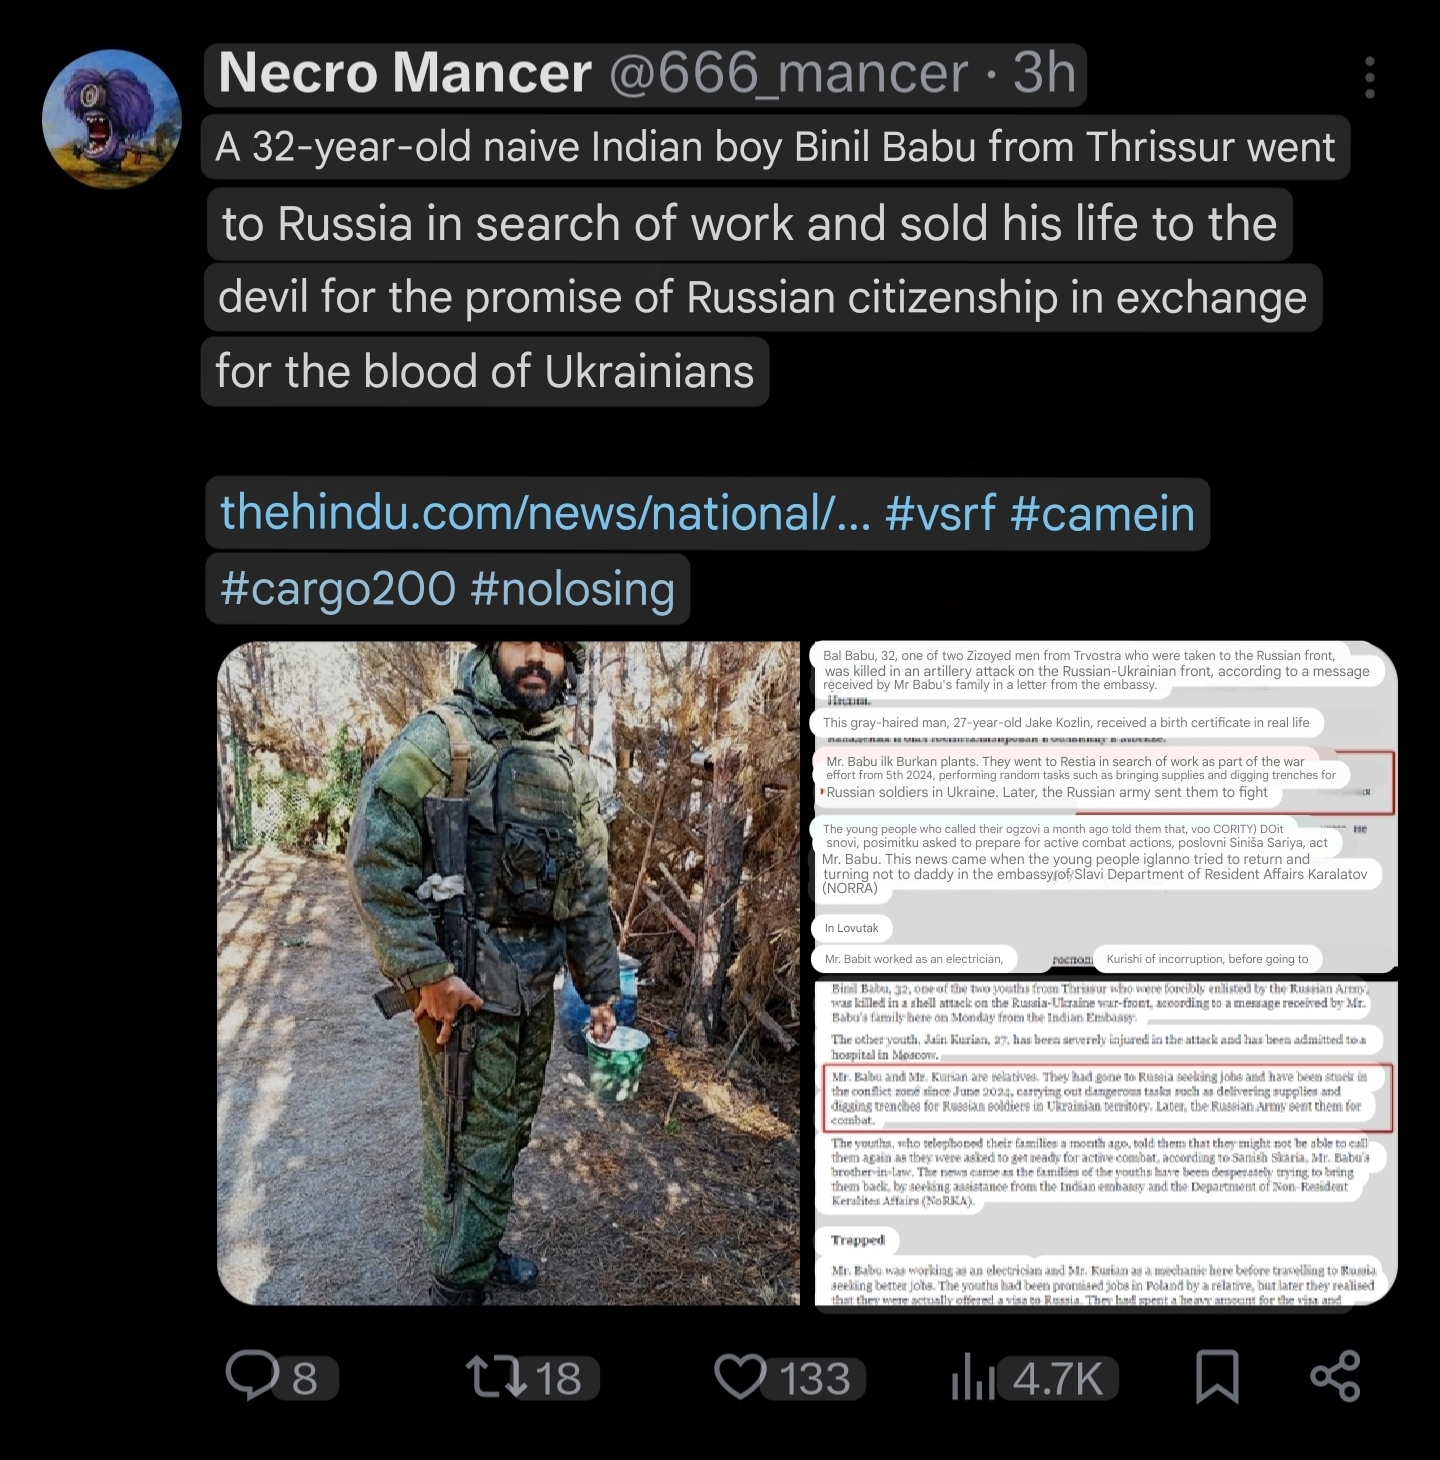Open the Necro Mancer display name
The height and width of the screenshot is (1460, 1440).
(x=405, y=73)
